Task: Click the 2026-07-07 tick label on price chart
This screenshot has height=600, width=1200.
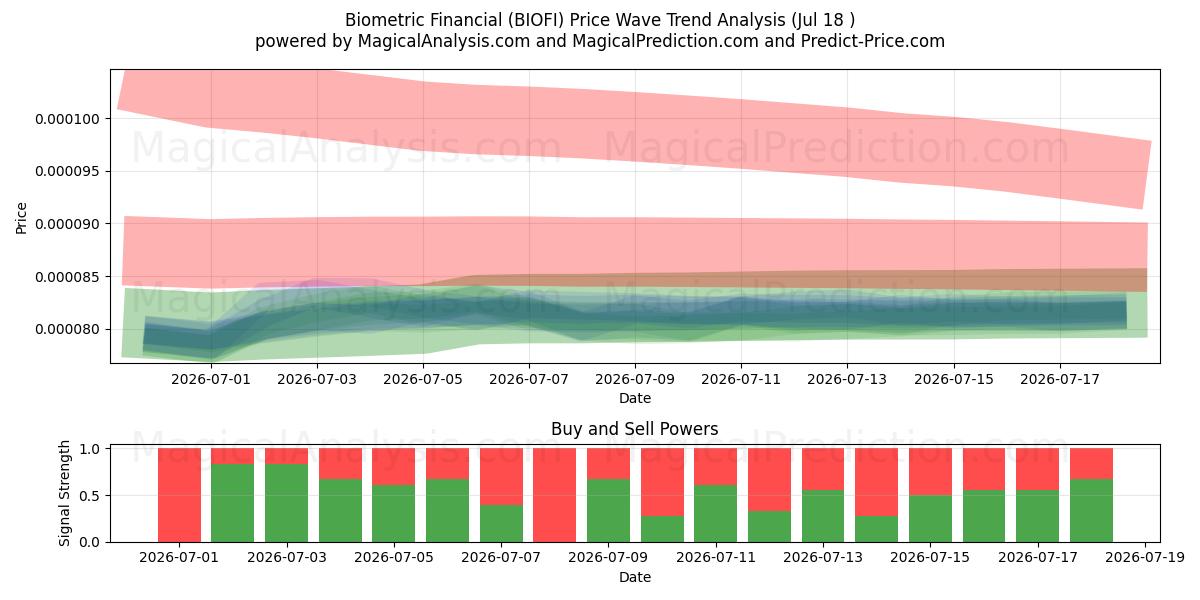Action: click(x=529, y=380)
